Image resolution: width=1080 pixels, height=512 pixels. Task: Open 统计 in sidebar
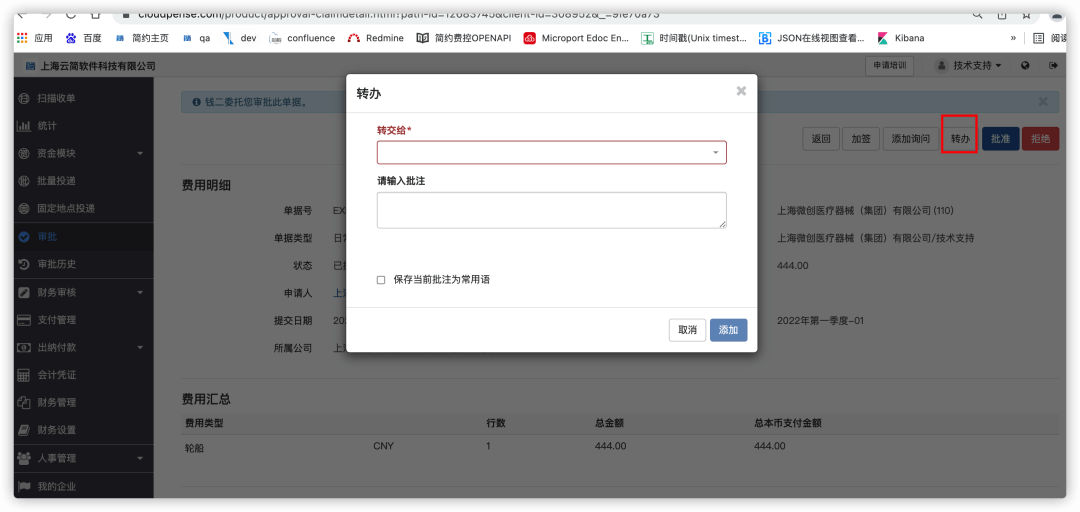coord(83,126)
